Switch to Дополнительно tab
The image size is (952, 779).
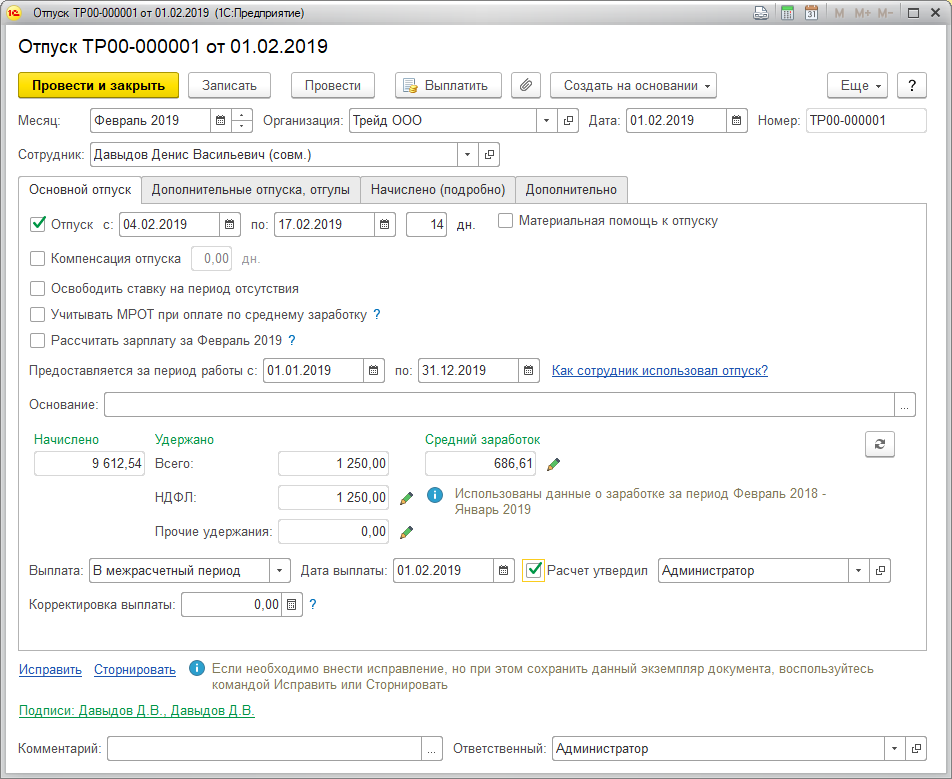571,190
